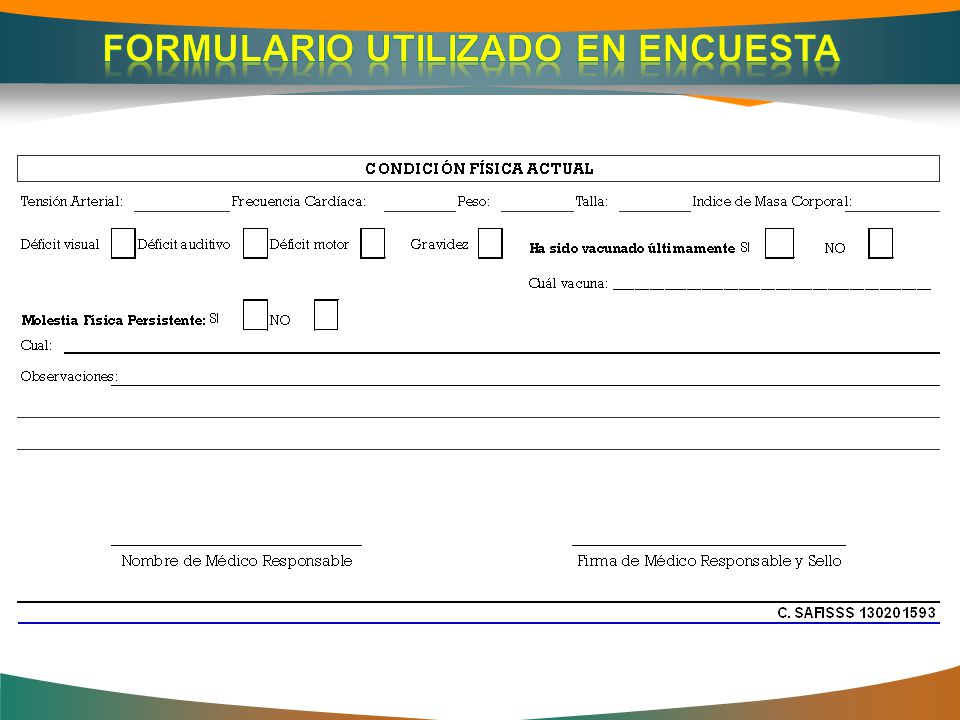This screenshot has width=960, height=720.
Task: Check the Déficit motor box
Action: (x=373, y=243)
